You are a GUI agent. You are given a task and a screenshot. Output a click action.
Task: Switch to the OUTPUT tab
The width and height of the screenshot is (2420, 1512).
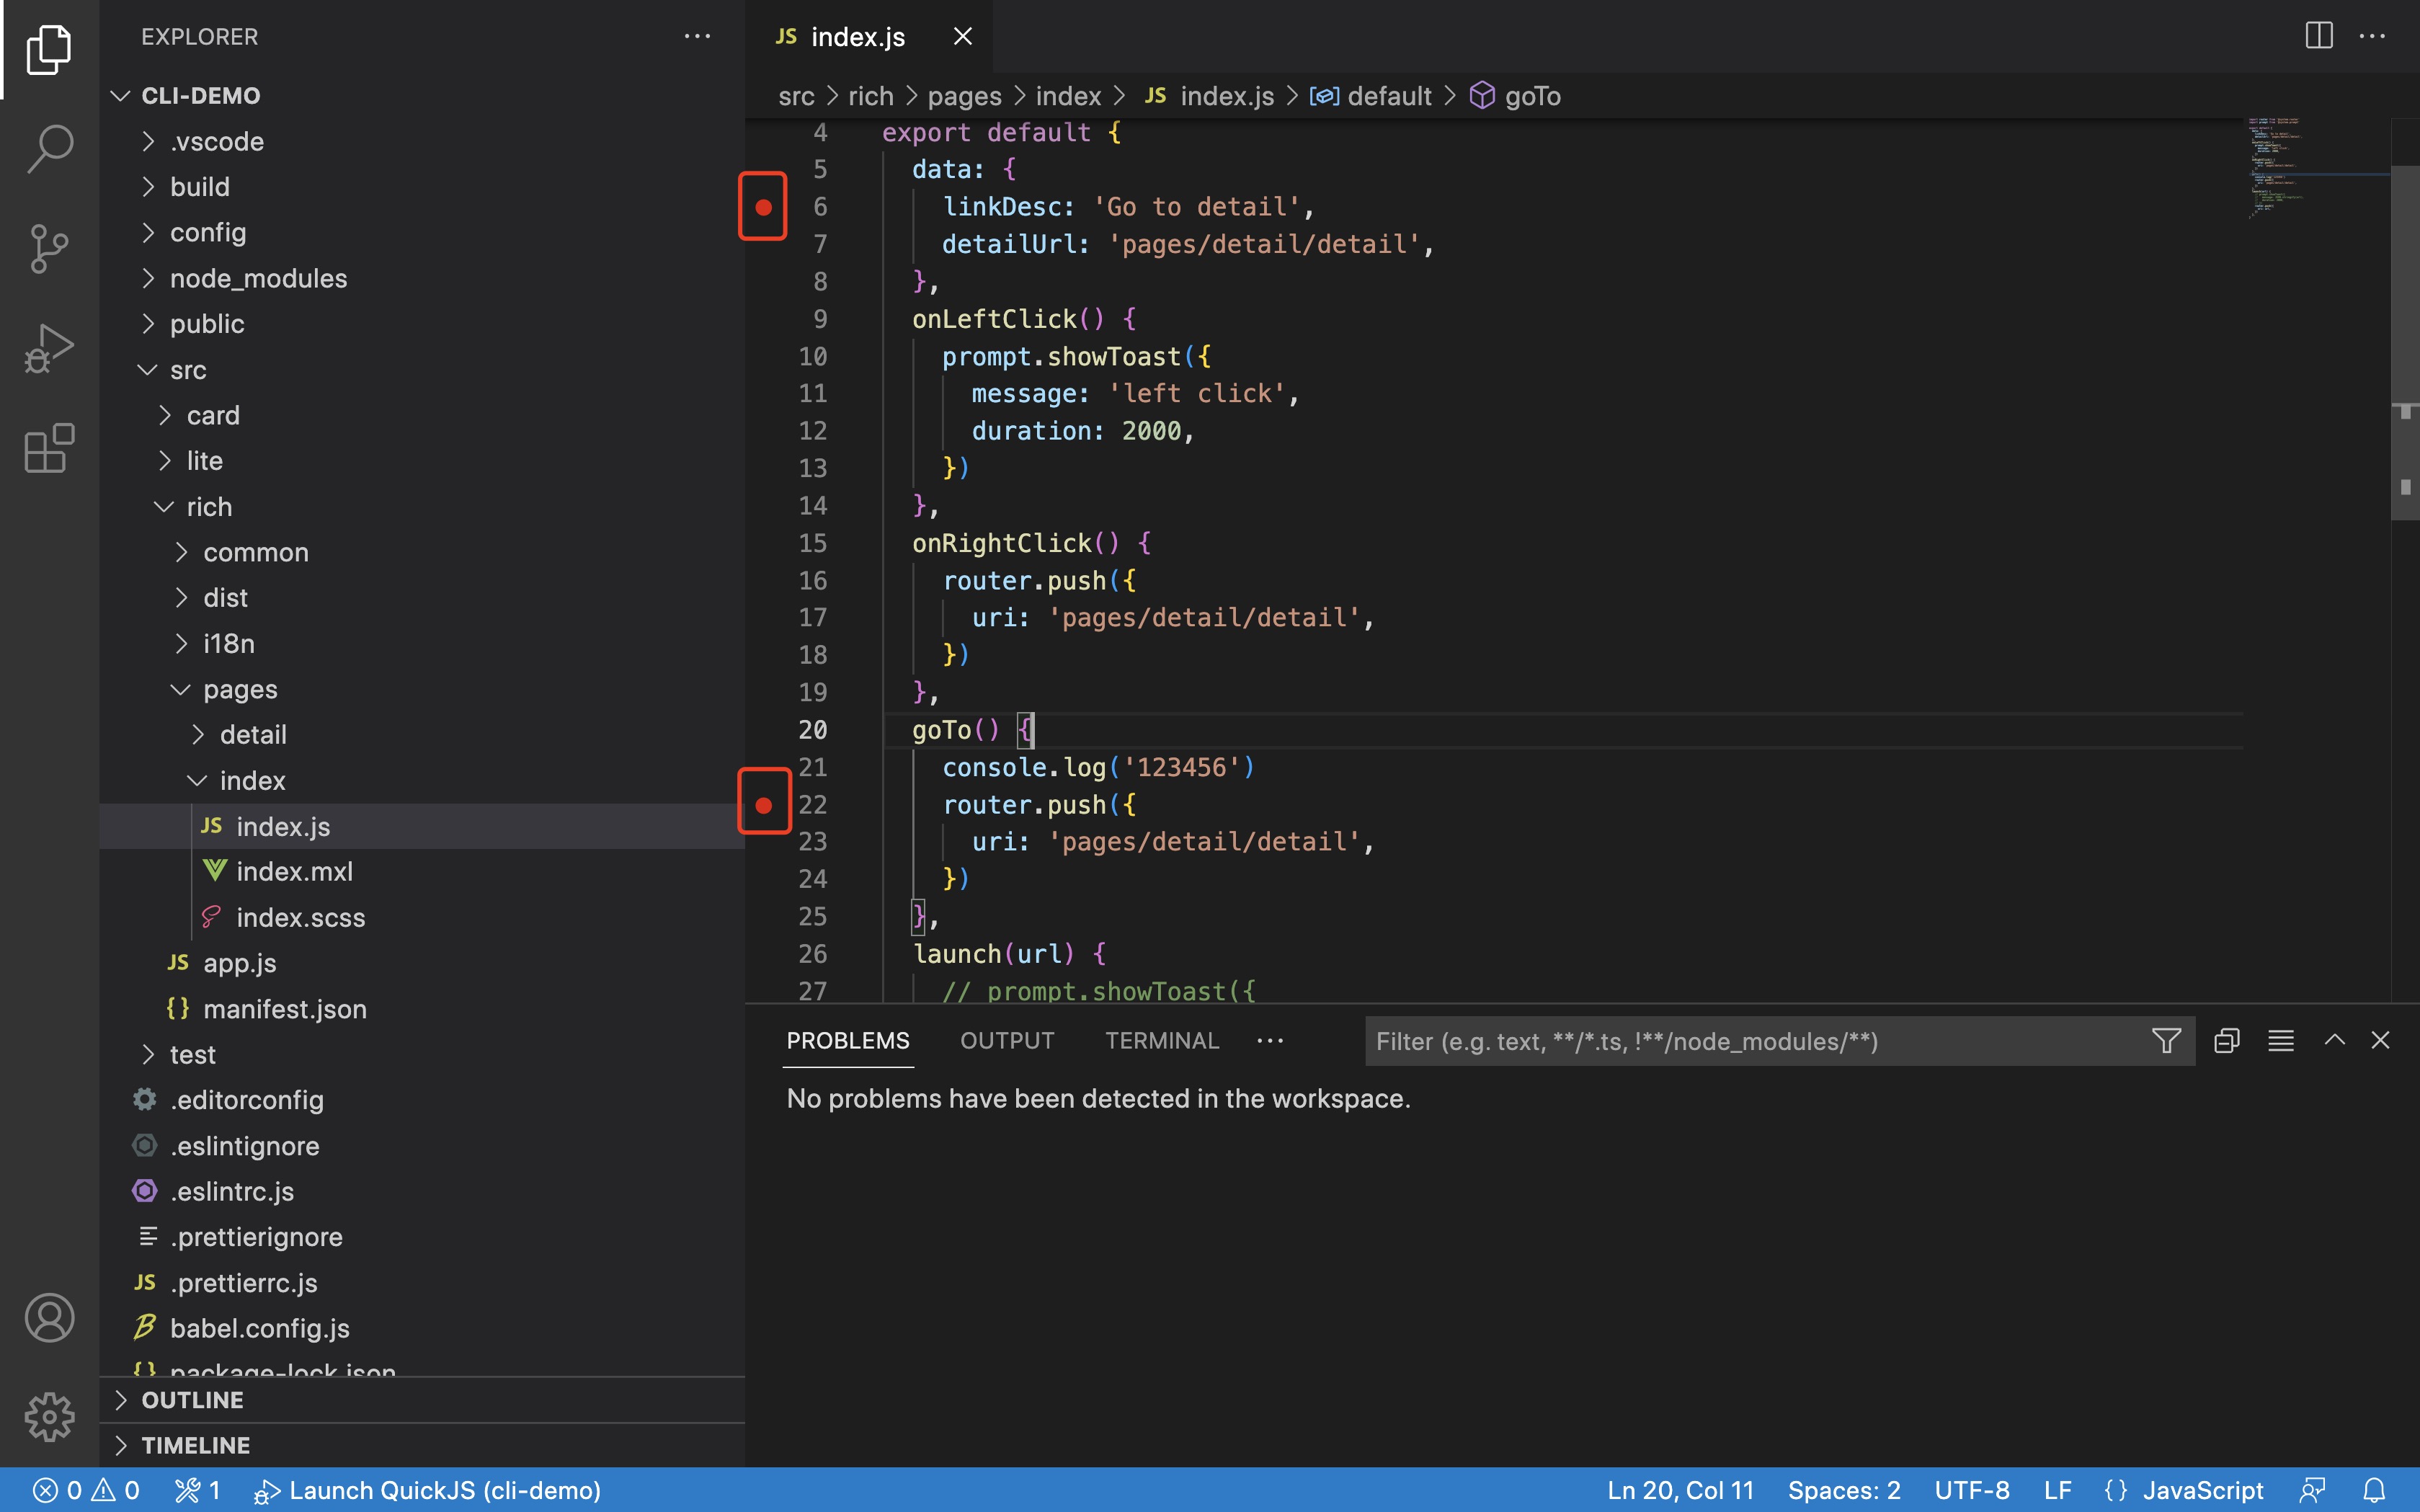1007,1041
